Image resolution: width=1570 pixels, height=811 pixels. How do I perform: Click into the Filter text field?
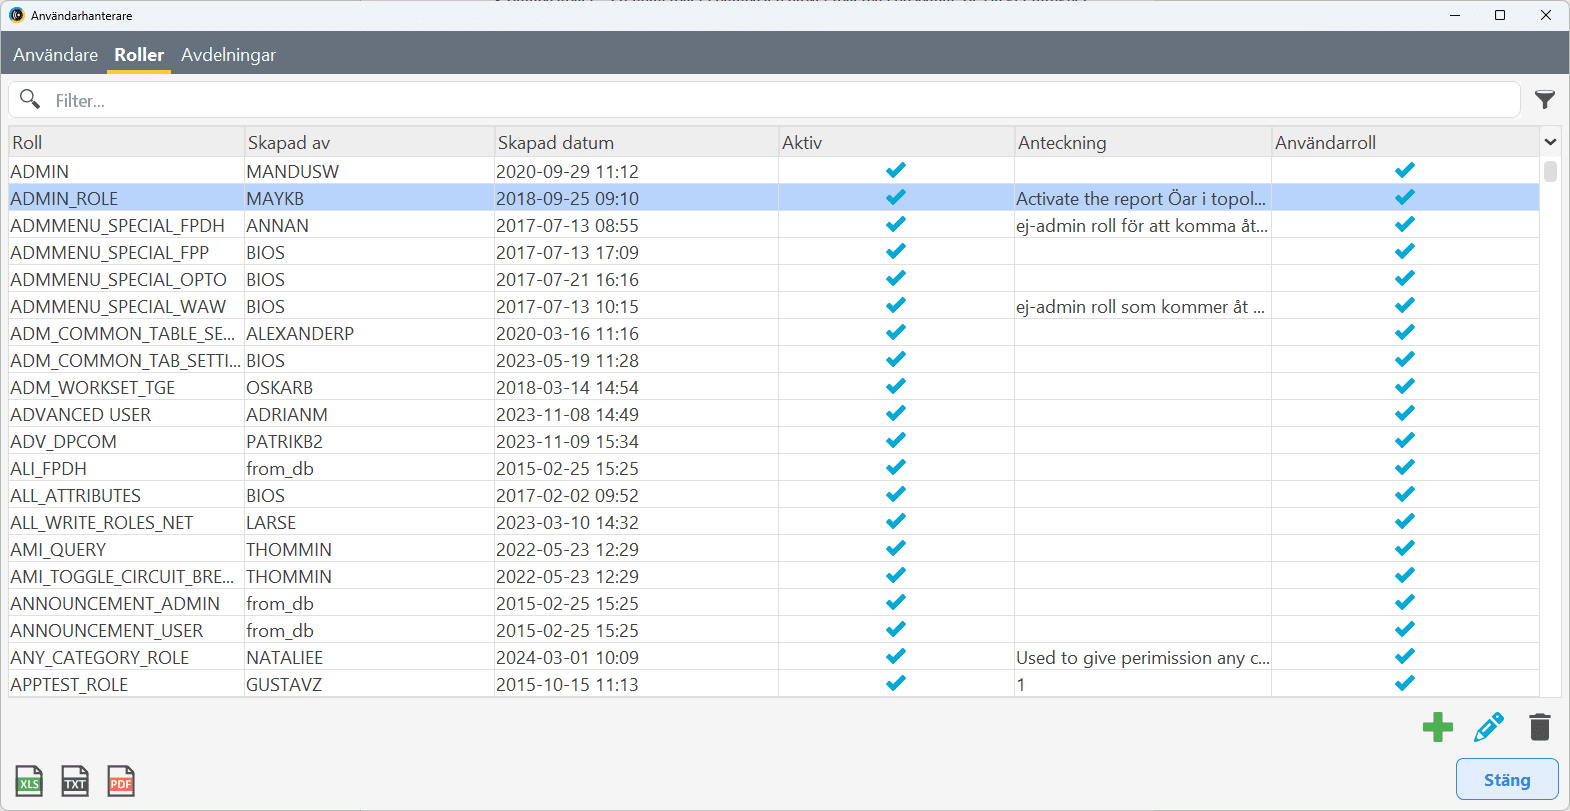pyautogui.click(x=780, y=100)
